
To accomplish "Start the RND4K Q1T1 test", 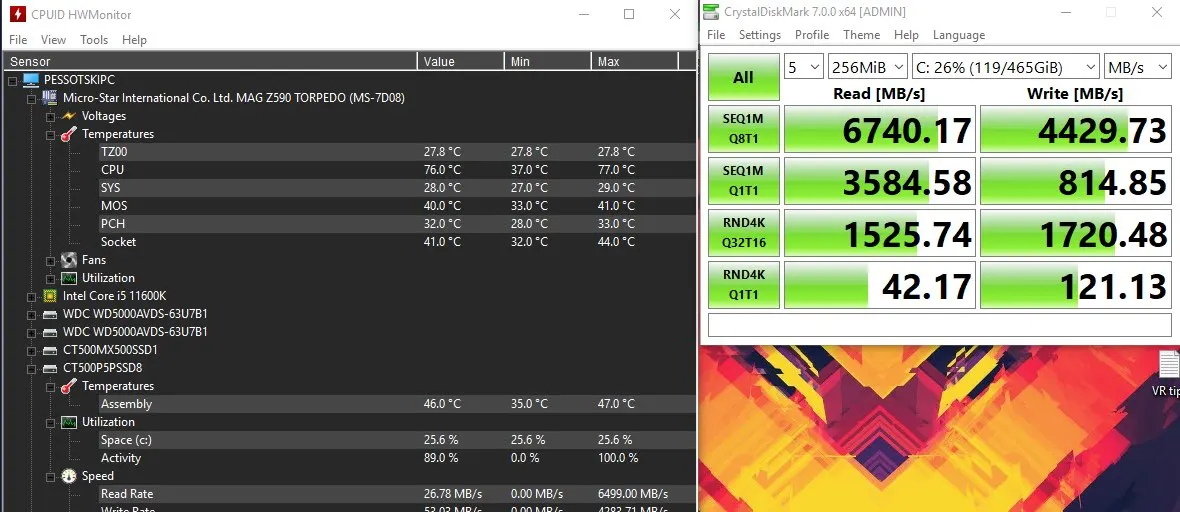I will (x=744, y=285).
